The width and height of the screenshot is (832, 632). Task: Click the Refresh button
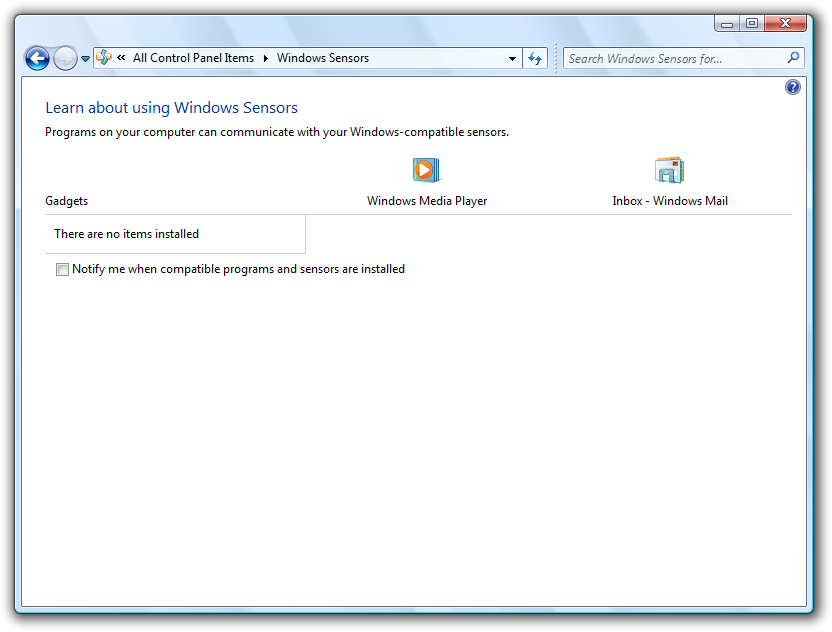pyautogui.click(x=535, y=58)
